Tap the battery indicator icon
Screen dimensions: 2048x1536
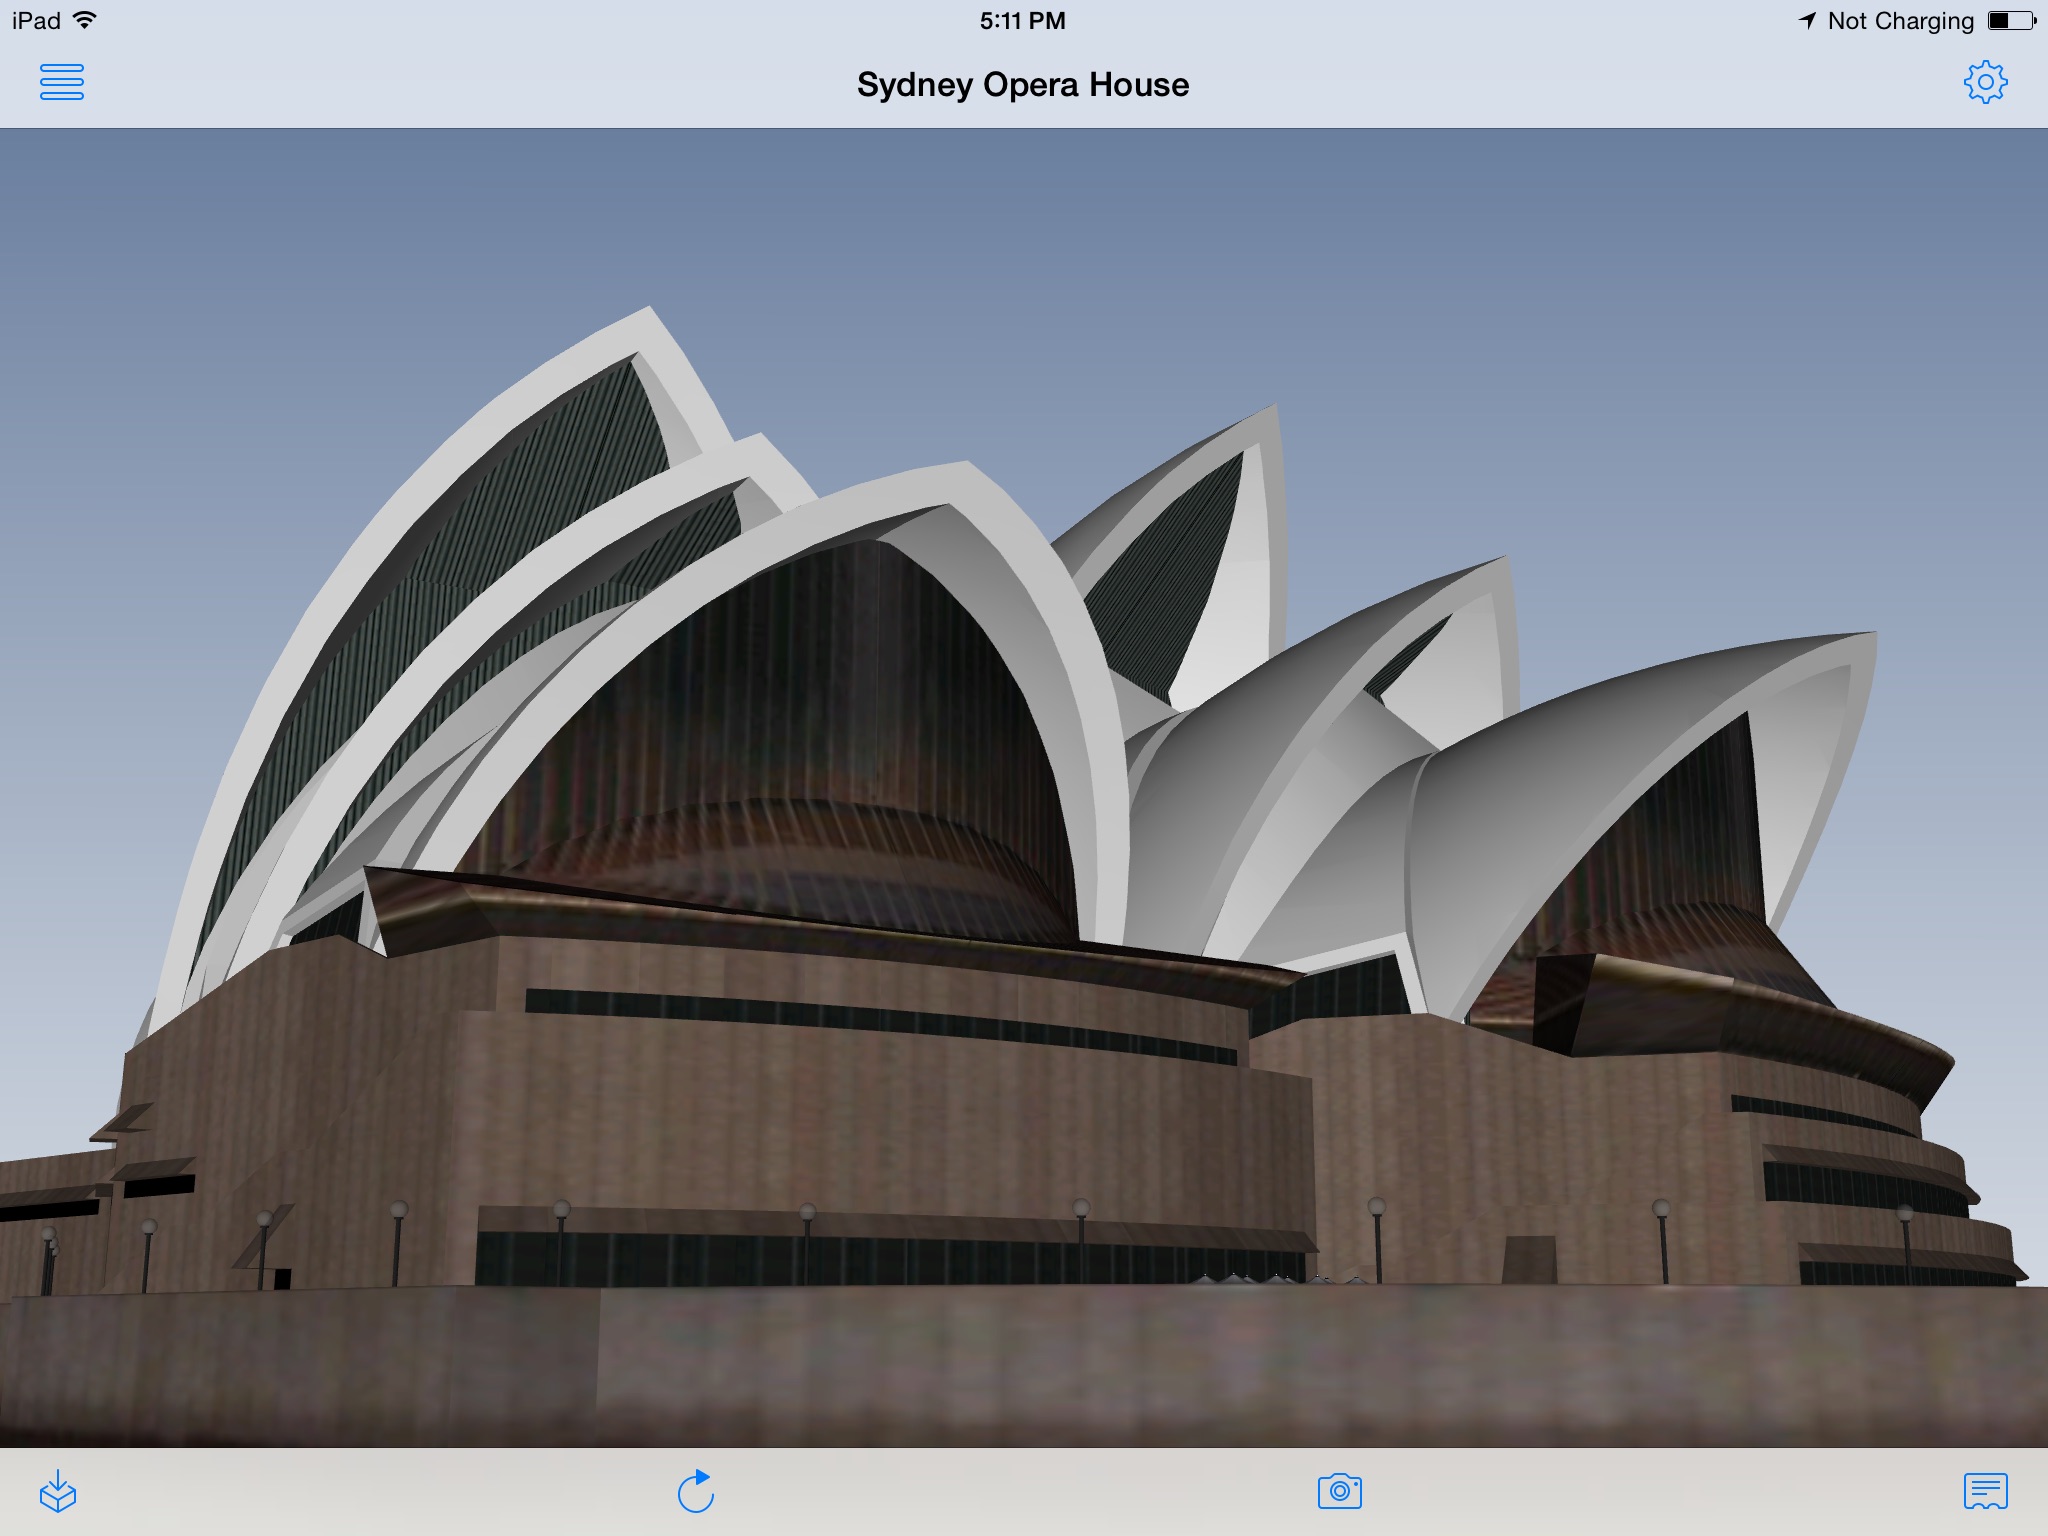(2011, 20)
